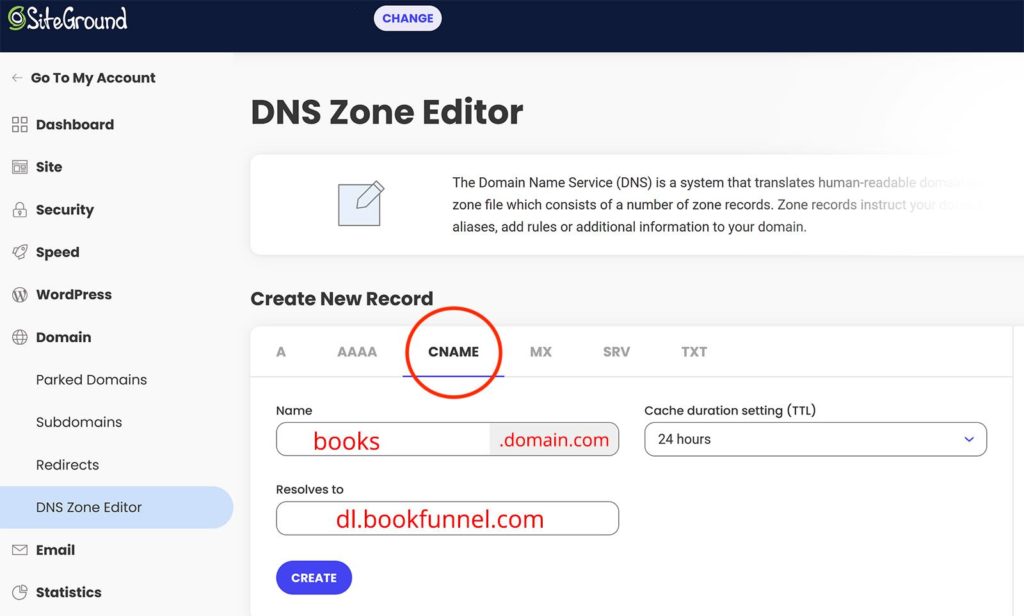The image size is (1024, 616).
Task: Switch to the TXT record tab
Action: 694,351
